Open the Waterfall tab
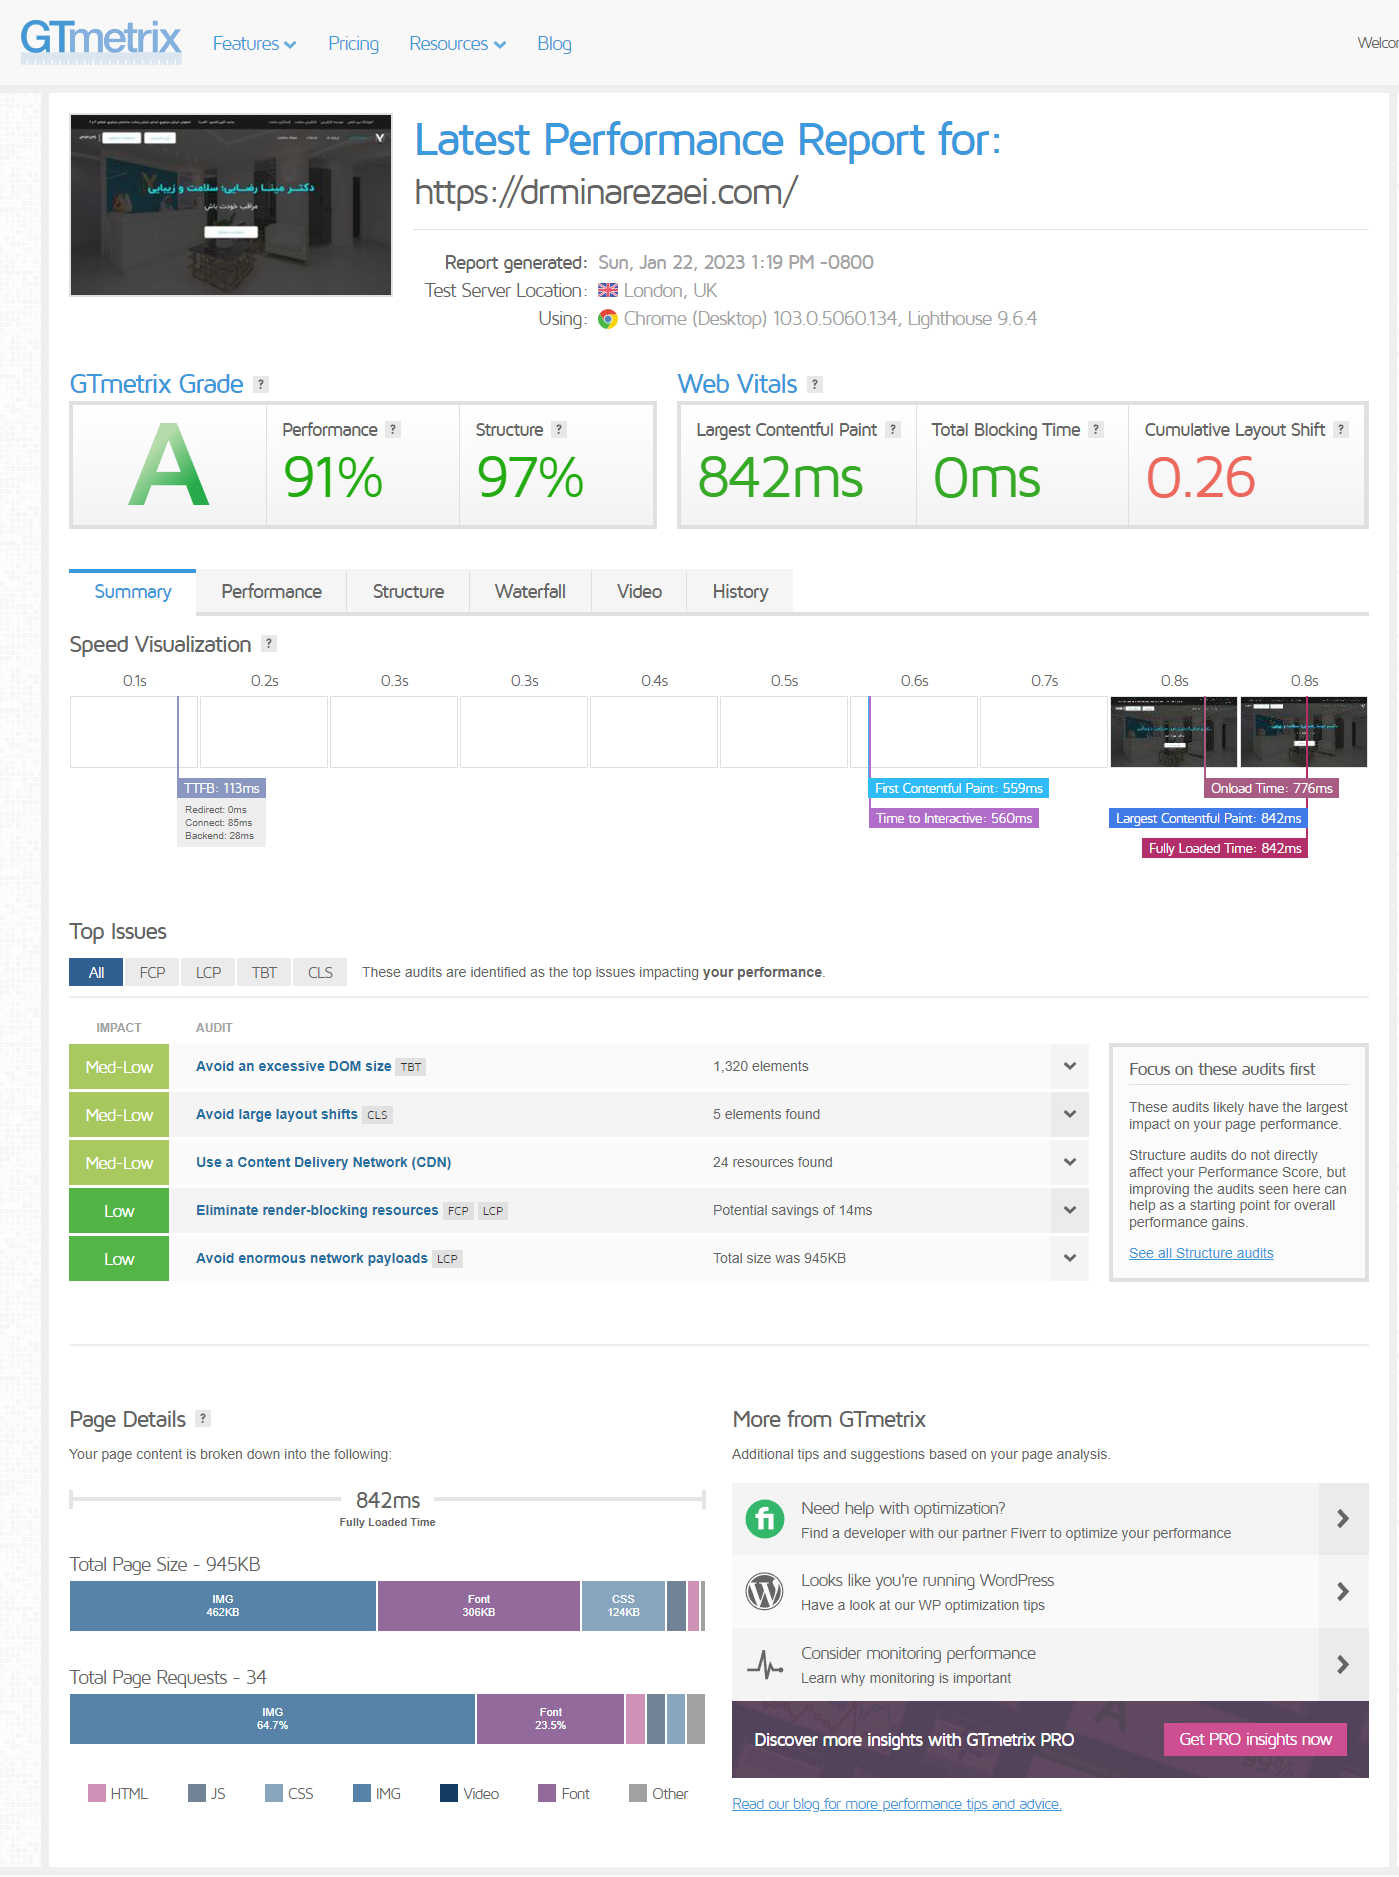This screenshot has width=1399, height=1877. click(530, 591)
